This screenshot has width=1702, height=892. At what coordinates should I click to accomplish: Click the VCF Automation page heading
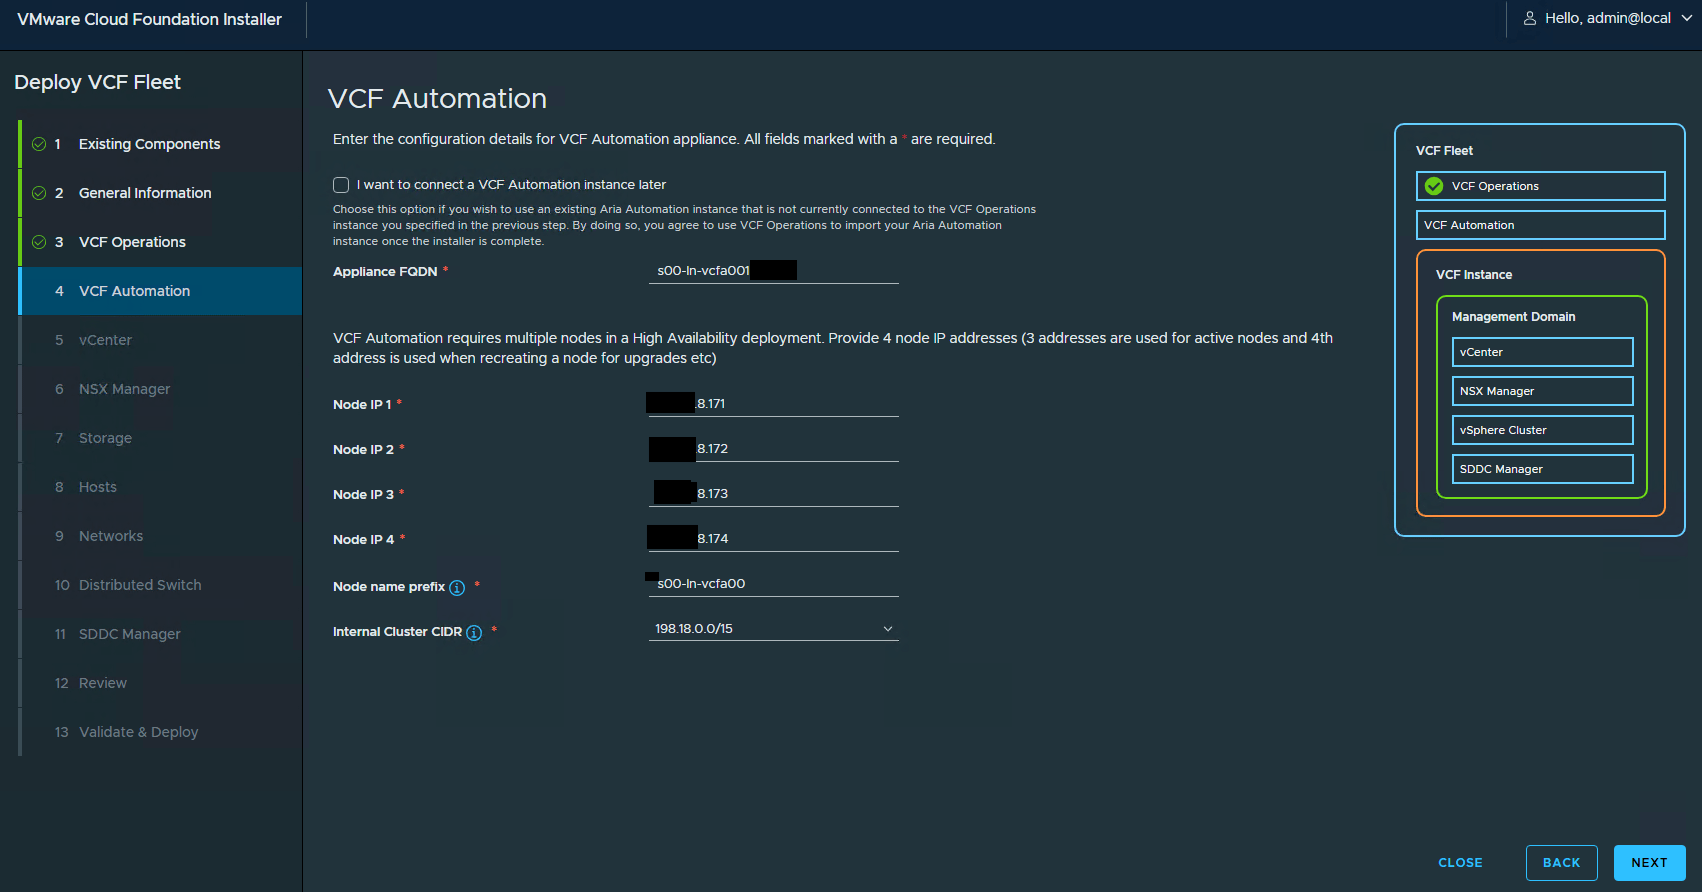click(x=437, y=99)
